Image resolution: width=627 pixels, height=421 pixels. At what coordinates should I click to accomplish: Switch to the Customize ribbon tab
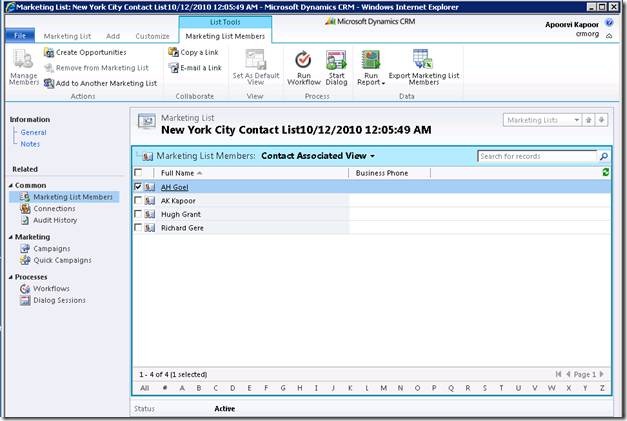pos(152,36)
